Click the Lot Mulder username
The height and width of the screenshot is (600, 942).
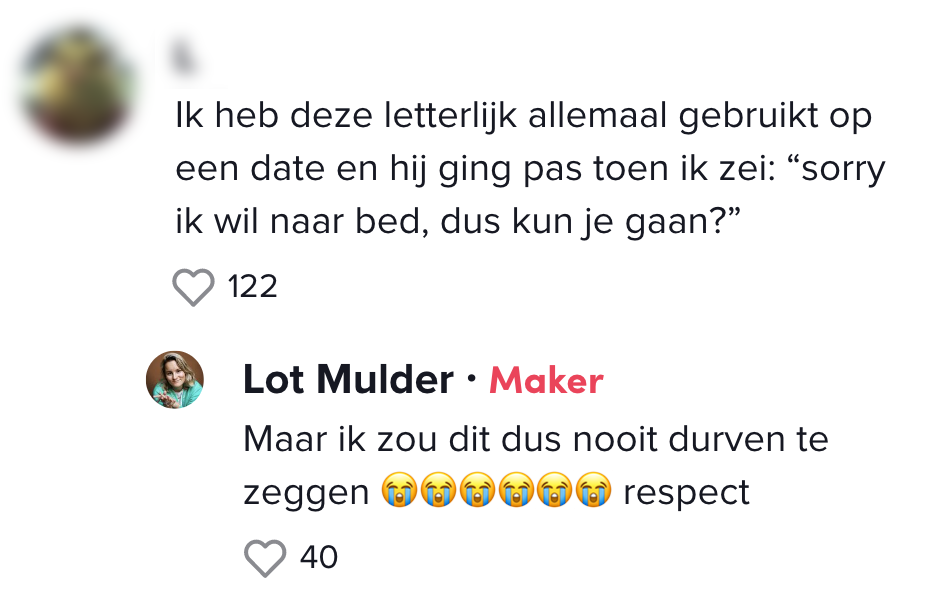click(x=348, y=380)
